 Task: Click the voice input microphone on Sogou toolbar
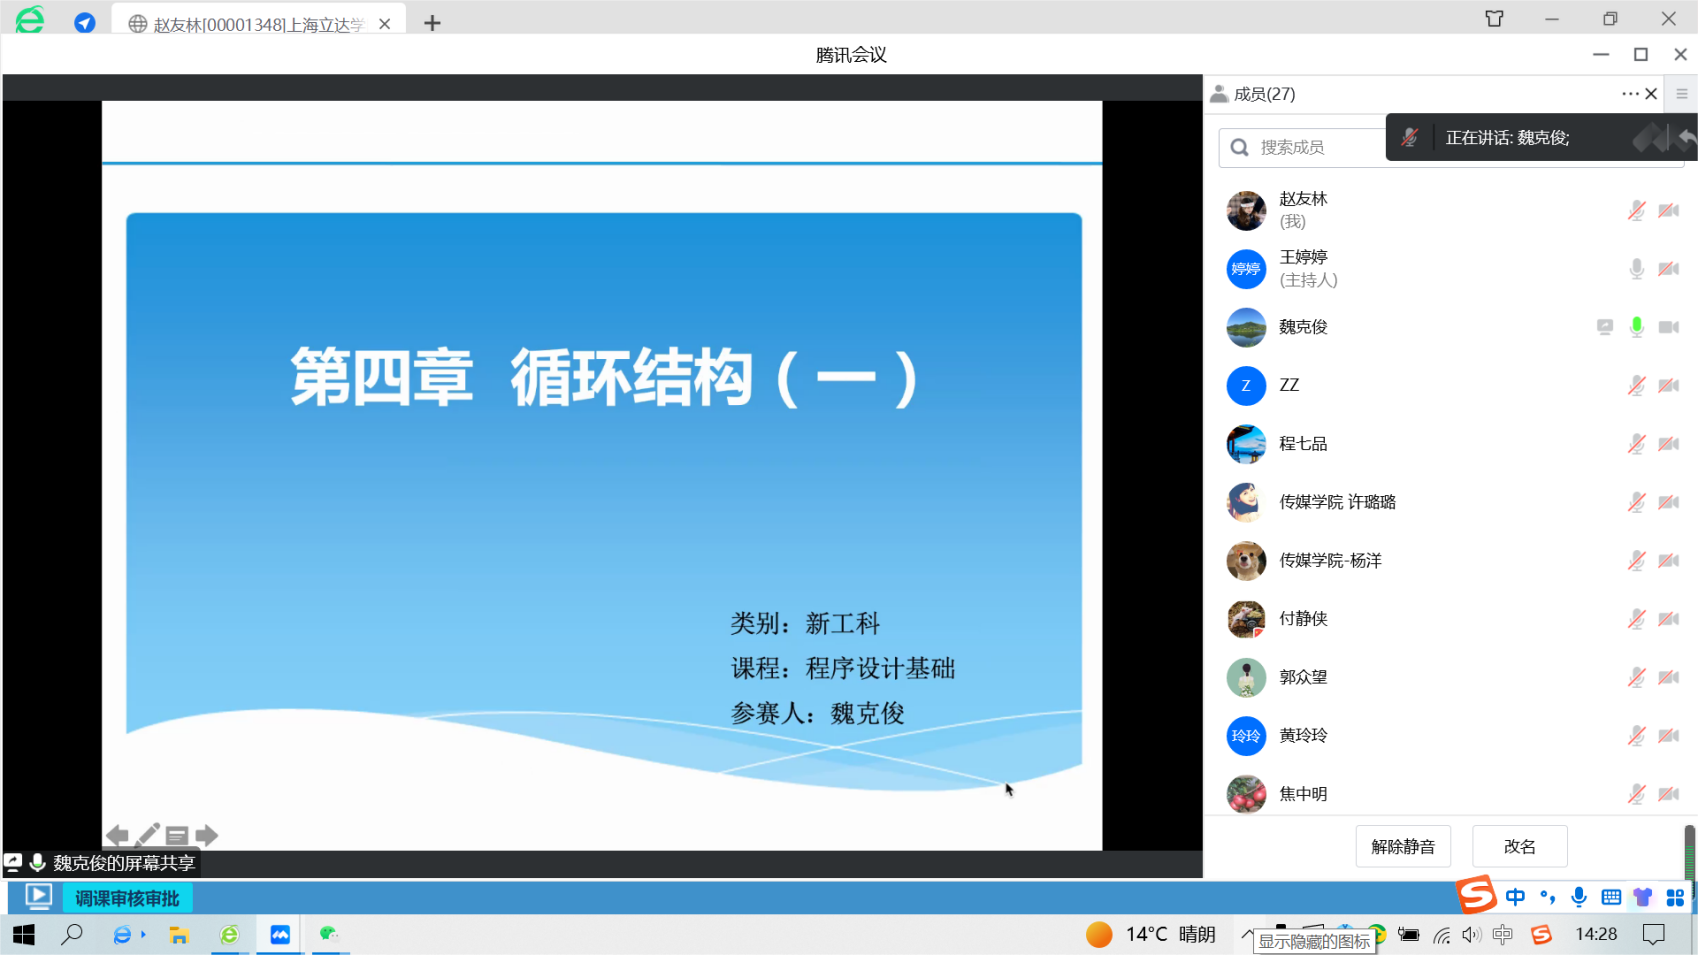coord(1579,897)
